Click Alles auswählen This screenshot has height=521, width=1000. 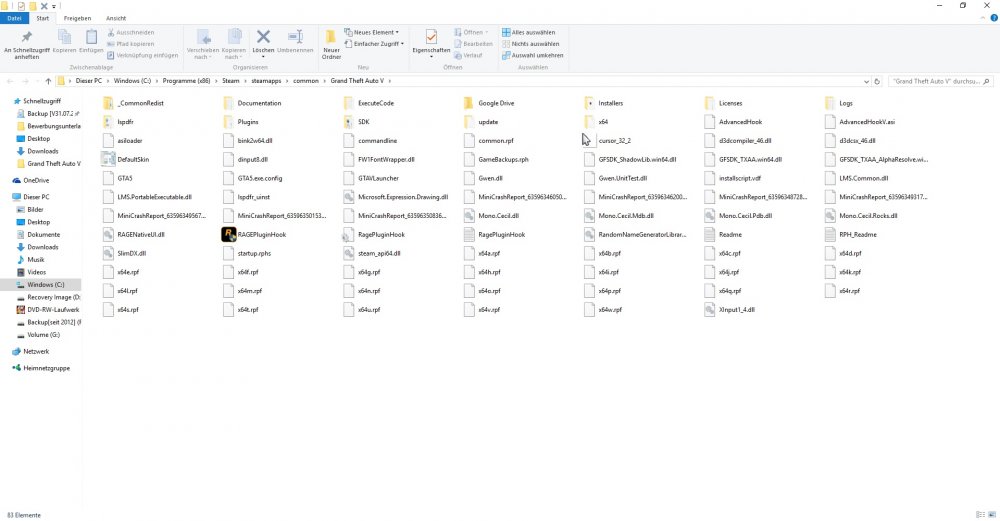point(529,33)
